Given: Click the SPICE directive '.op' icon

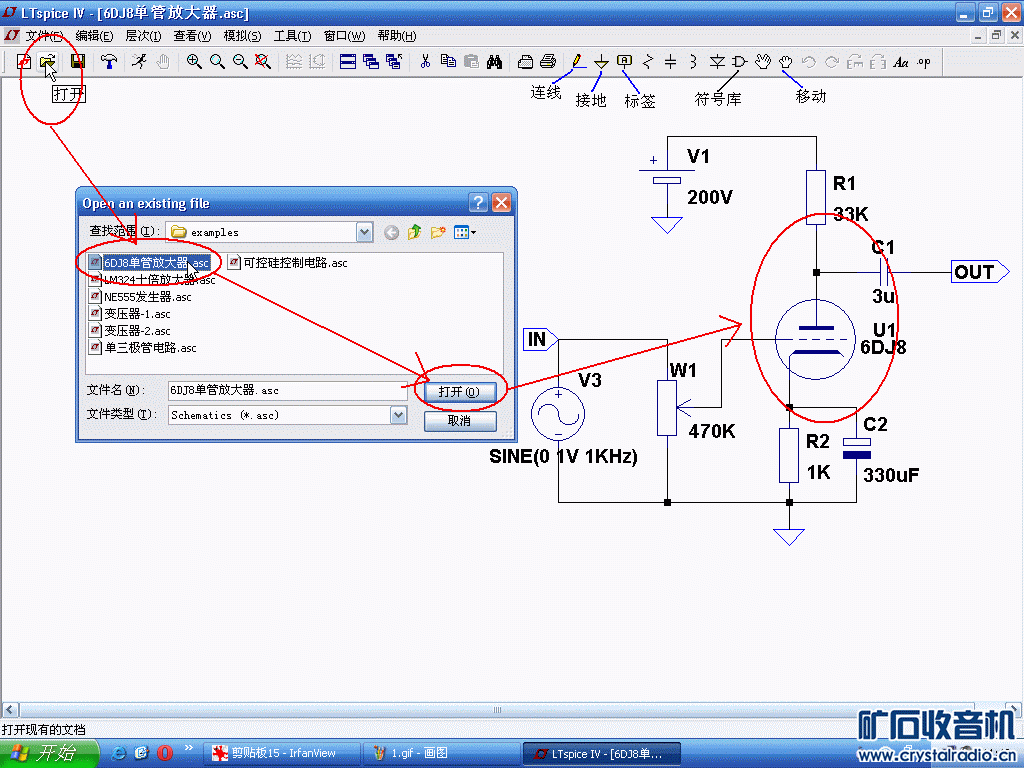Looking at the screenshot, I should point(923,61).
